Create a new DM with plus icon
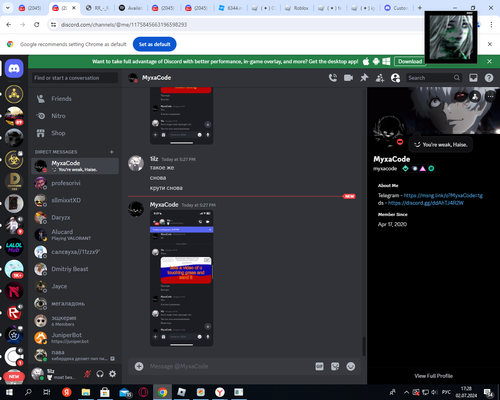This screenshot has width=500, height=400. (x=112, y=152)
